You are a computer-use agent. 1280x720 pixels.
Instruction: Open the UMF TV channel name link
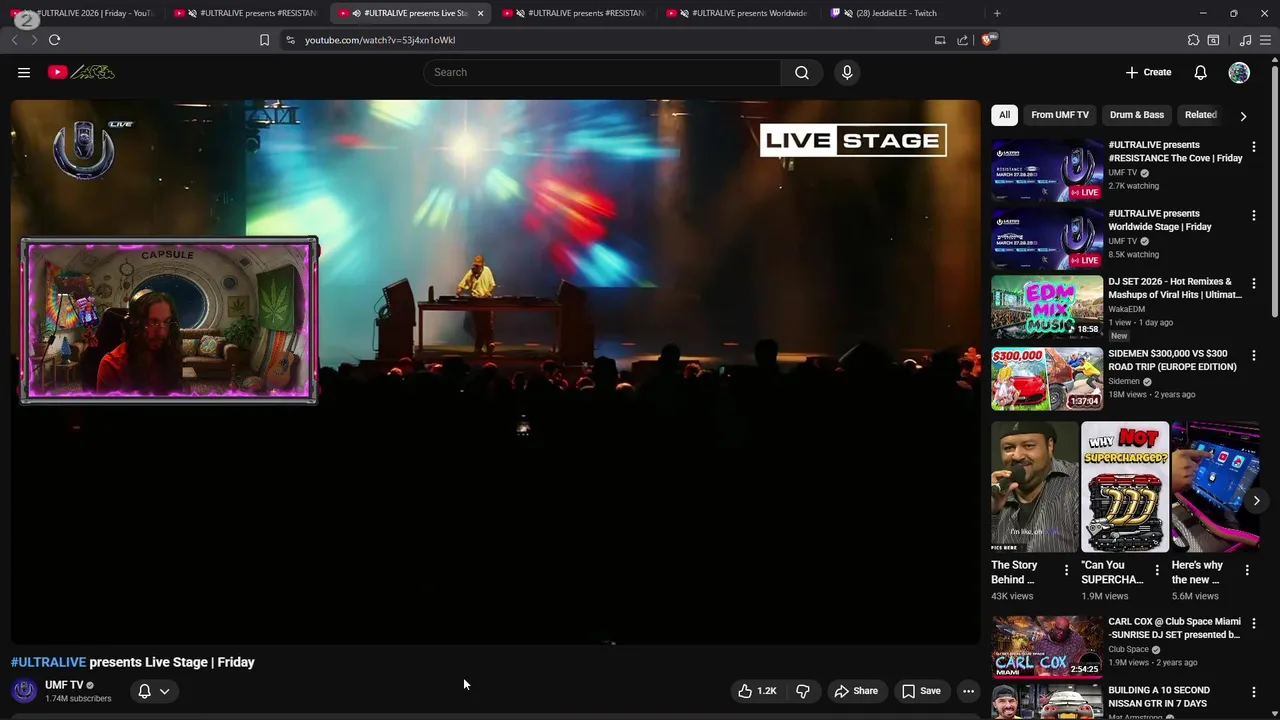click(64, 685)
